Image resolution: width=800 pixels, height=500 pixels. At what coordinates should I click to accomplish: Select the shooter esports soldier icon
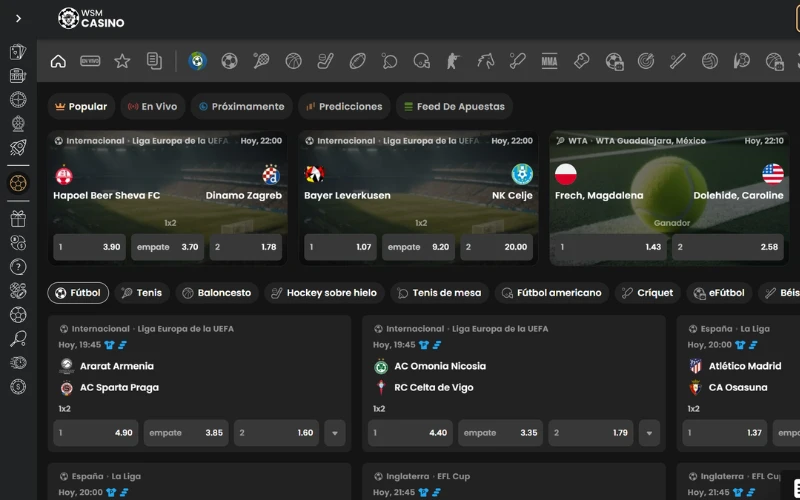453,61
